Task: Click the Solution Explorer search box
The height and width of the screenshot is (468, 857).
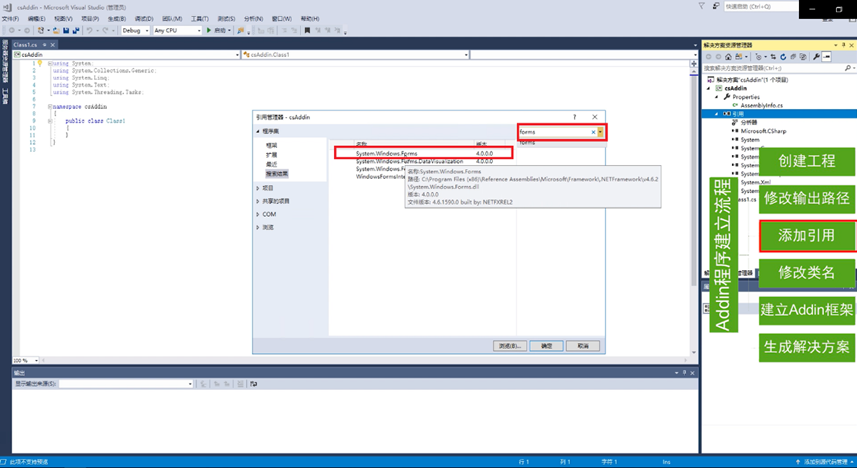Action: pos(773,68)
